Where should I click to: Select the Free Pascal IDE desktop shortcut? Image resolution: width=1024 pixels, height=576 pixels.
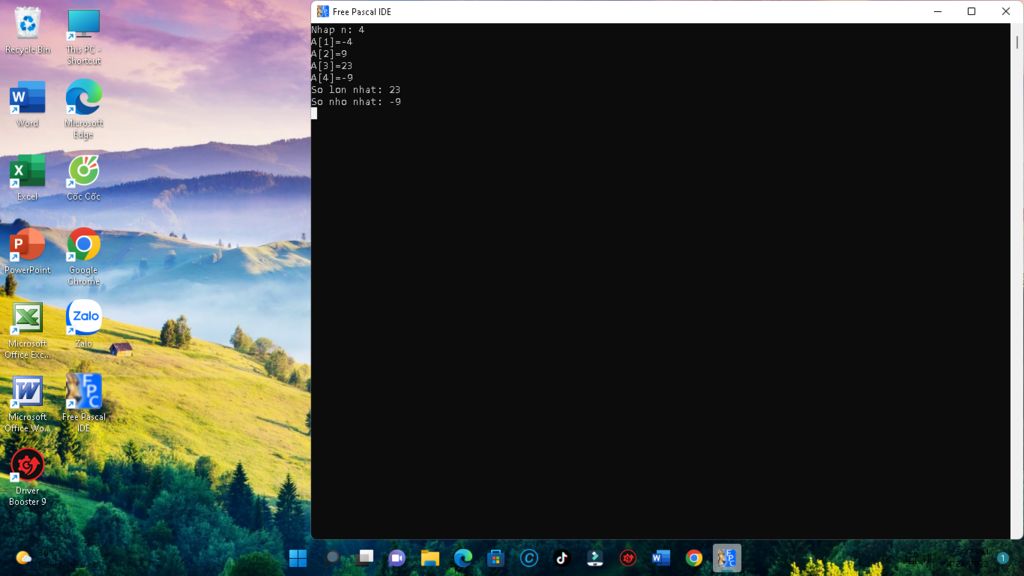(x=84, y=403)
